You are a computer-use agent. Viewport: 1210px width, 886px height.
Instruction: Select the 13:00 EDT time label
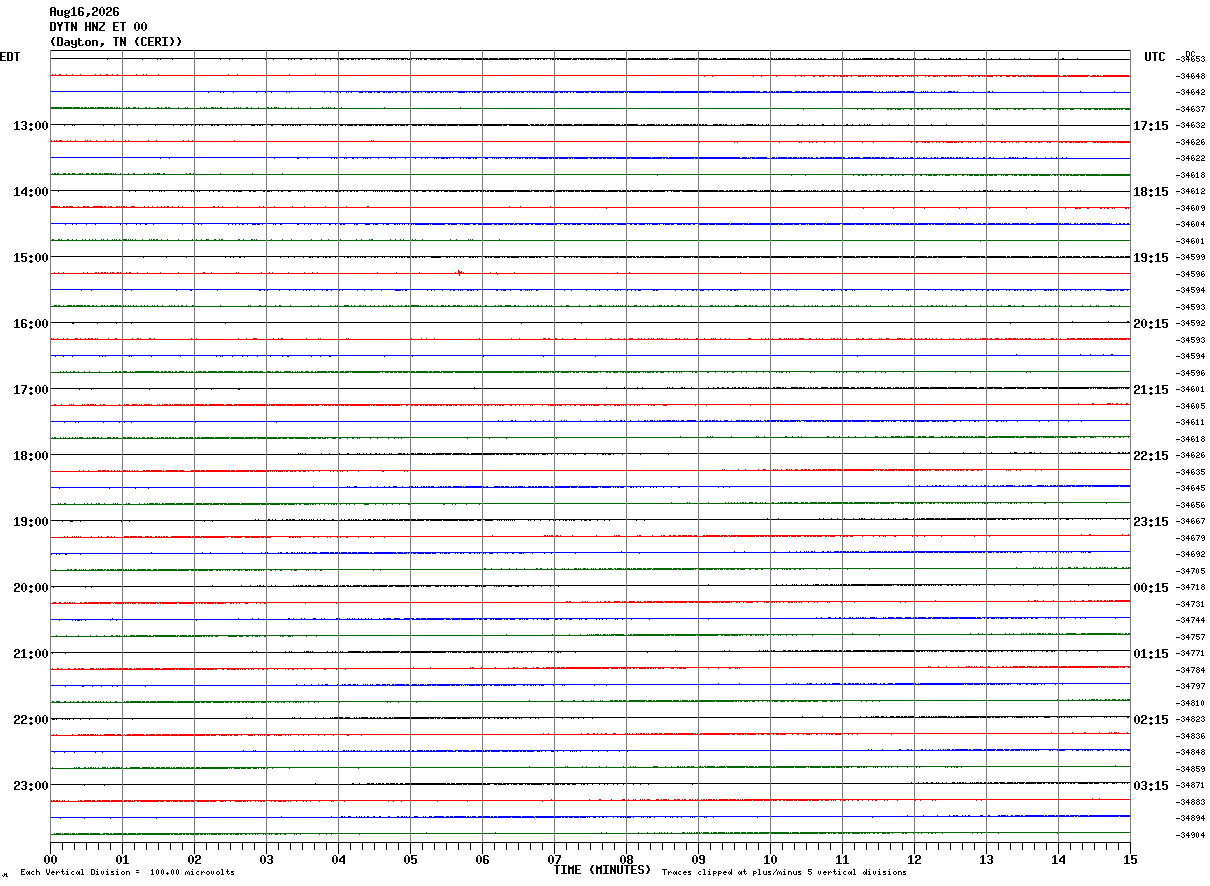pyautogui.click(x=30, y=126)
